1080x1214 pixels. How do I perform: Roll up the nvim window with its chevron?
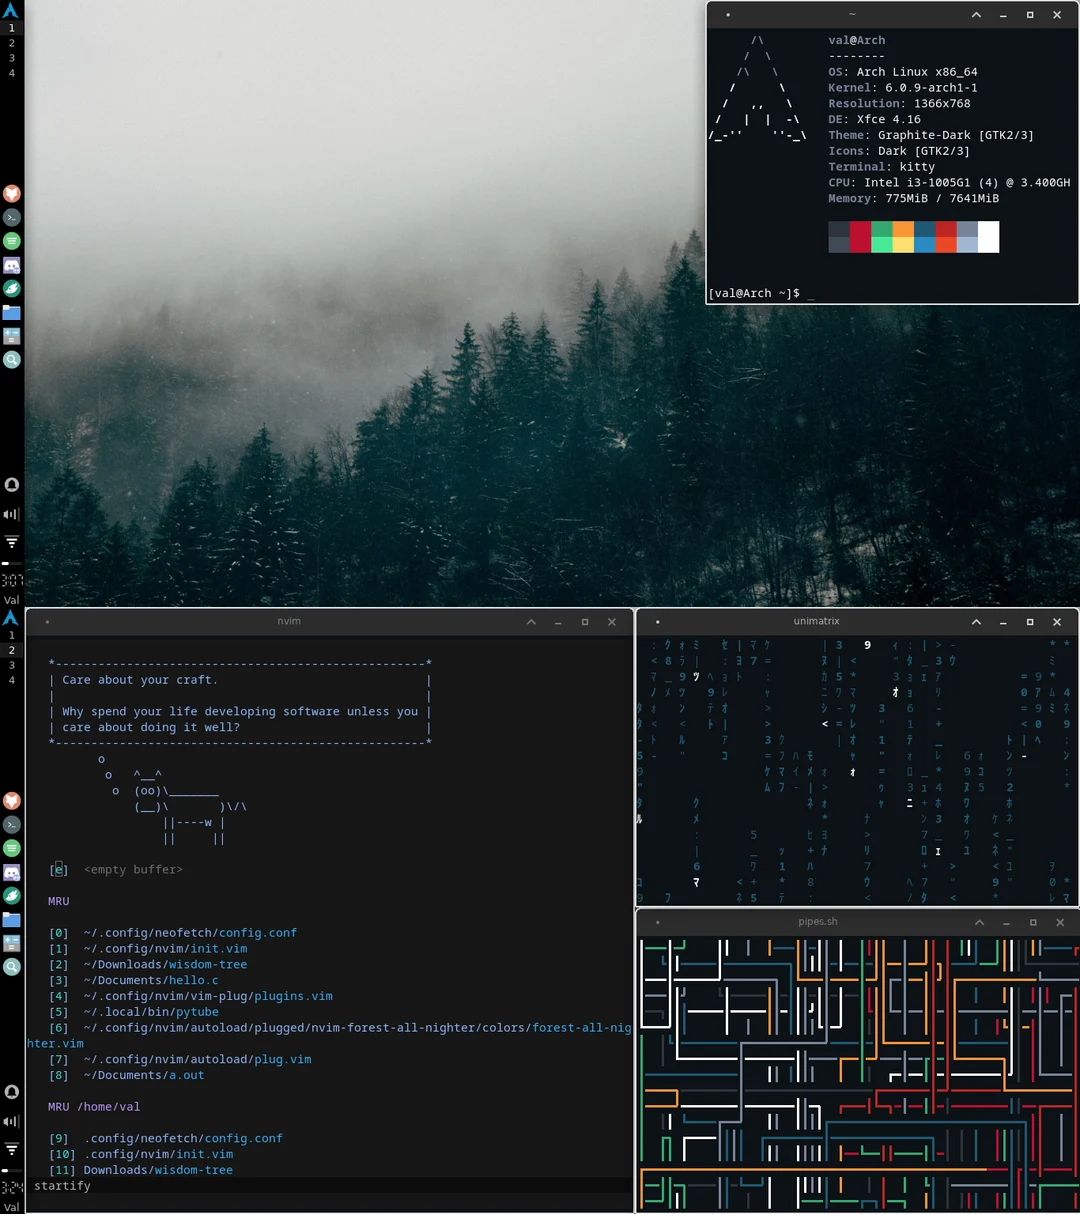[531, 621]
